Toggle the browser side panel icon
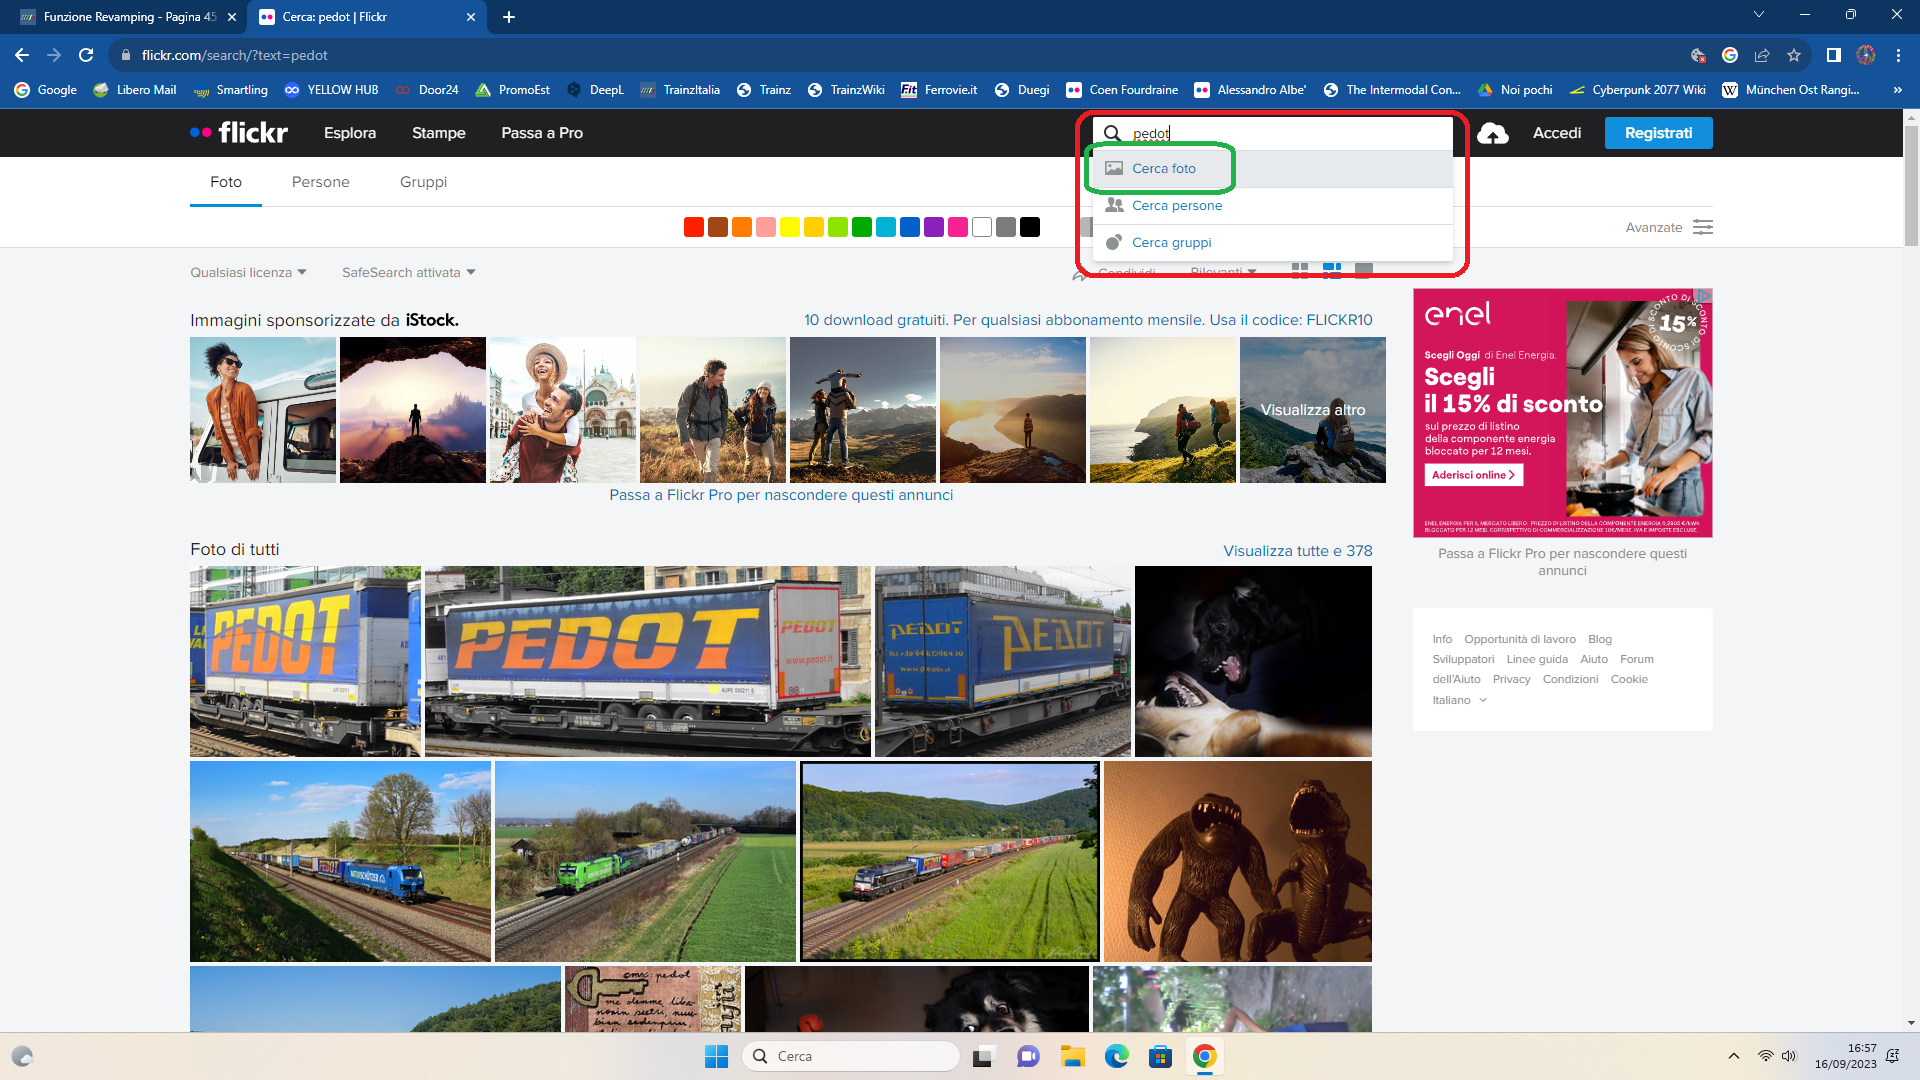The image size is (1920, 1080). tap(1833, 55)
